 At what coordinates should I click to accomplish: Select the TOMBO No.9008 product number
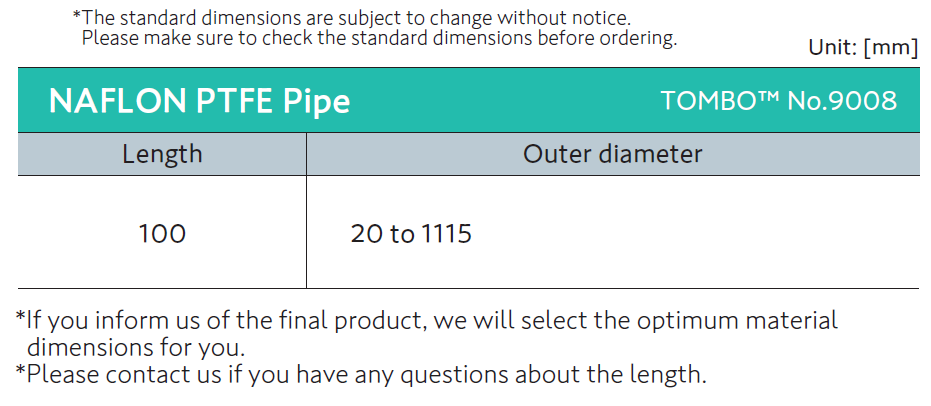click(778, 101)
